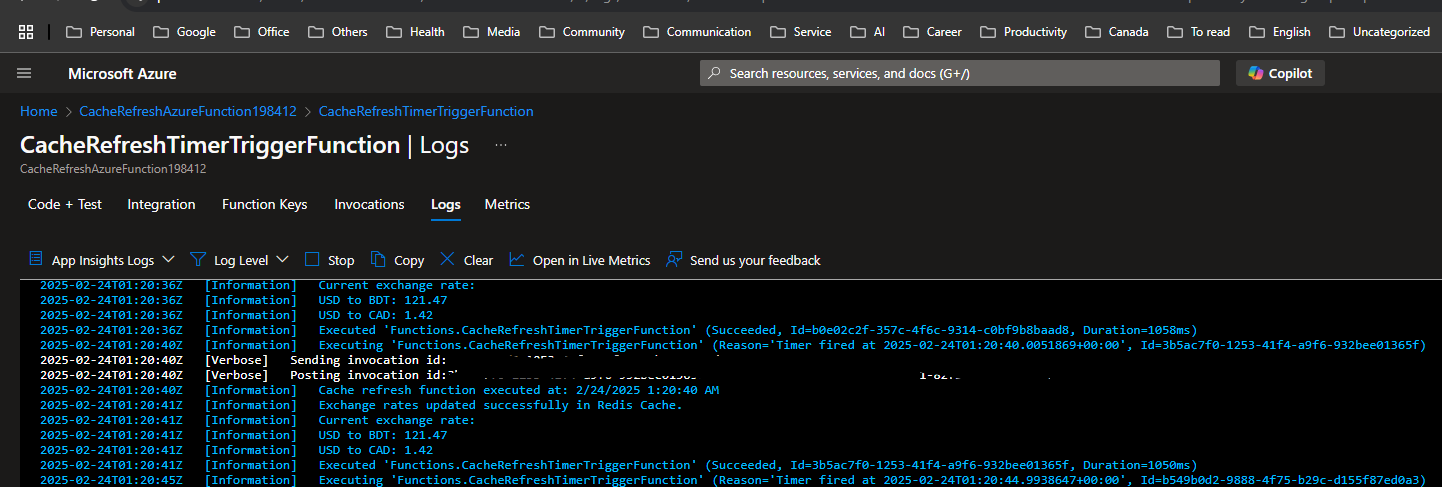
Task: Clear the log output with X icon
Action: coord(447,259)
